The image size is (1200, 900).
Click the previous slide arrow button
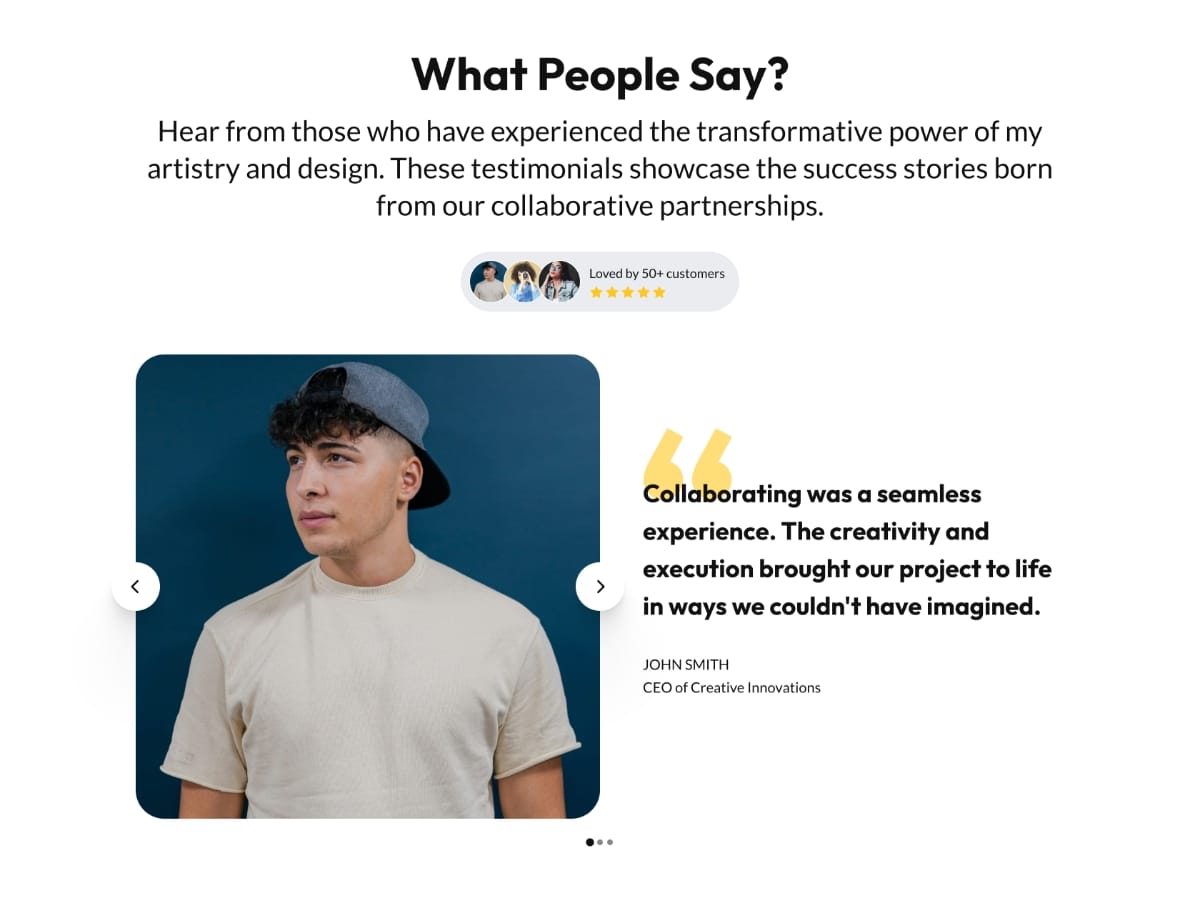point(136,587)
